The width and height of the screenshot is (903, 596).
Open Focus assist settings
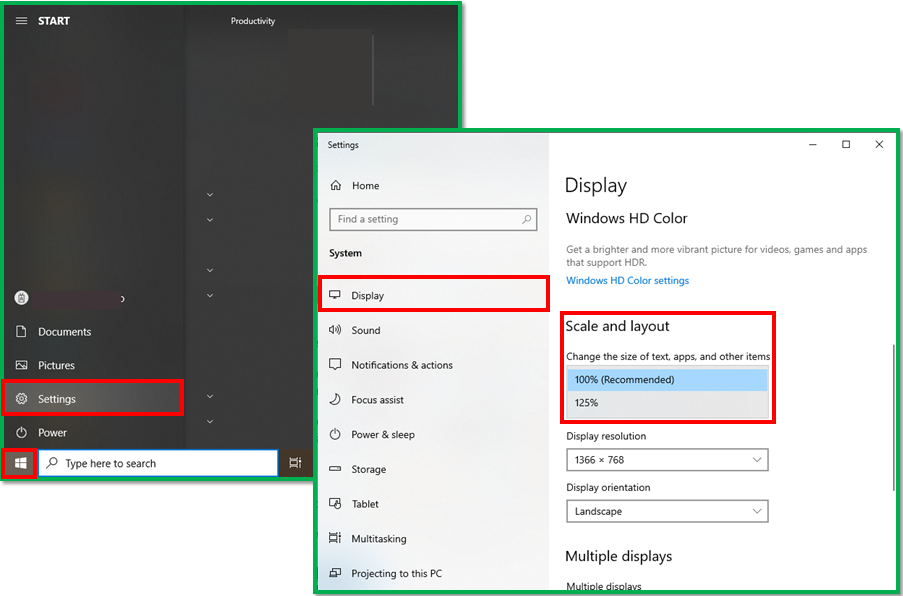coord(433,400)
